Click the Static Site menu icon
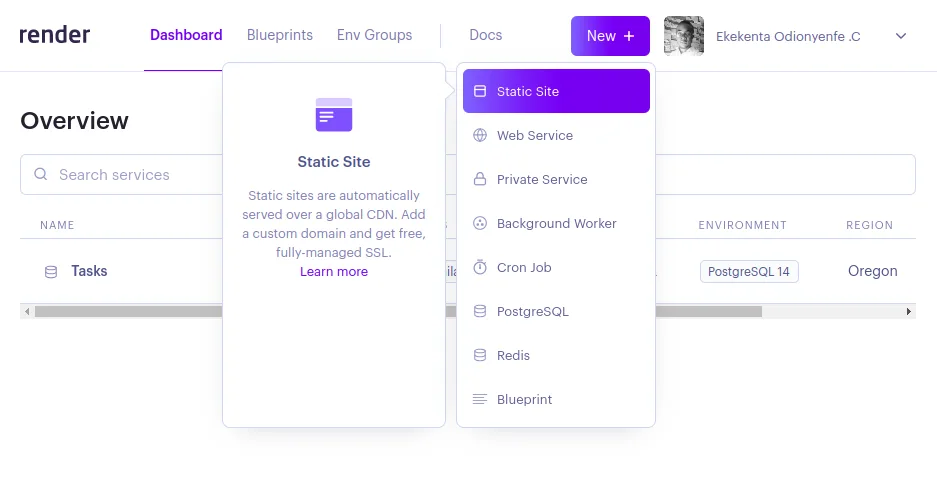 click(x=480, y=91)
